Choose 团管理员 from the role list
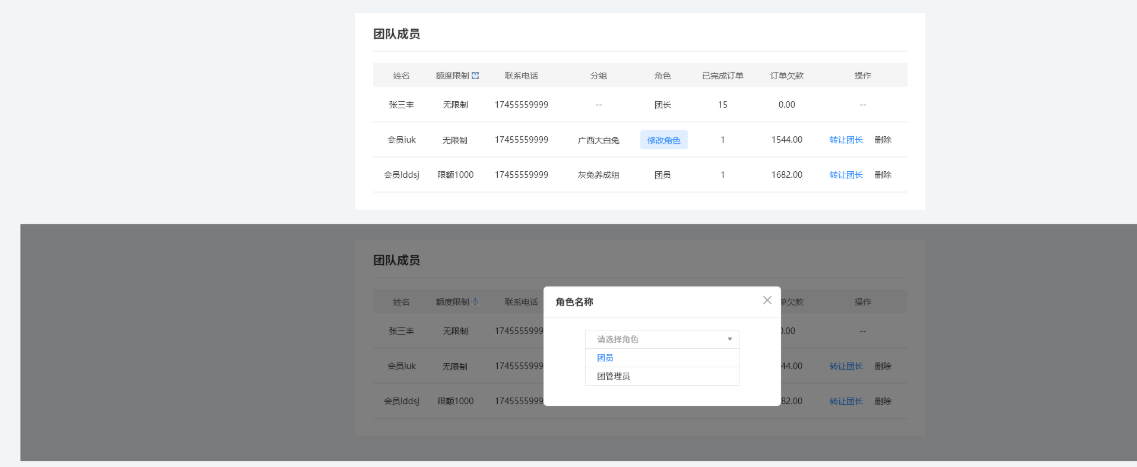Viewport: 1137px width, 467px height. coord(614,376)
